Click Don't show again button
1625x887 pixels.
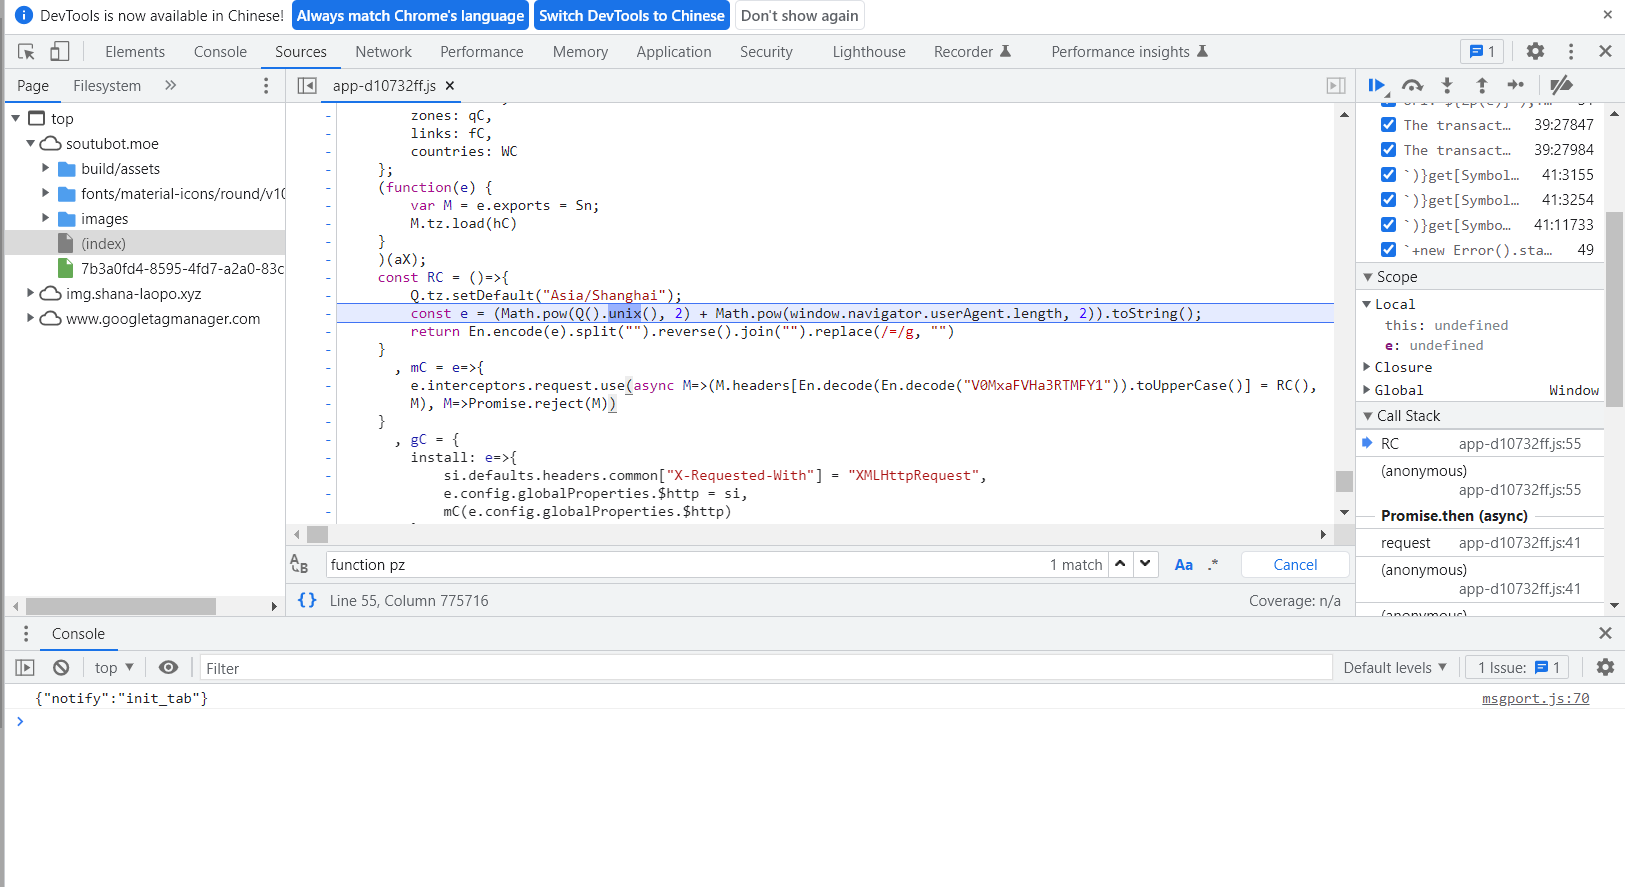click(800, 16)
